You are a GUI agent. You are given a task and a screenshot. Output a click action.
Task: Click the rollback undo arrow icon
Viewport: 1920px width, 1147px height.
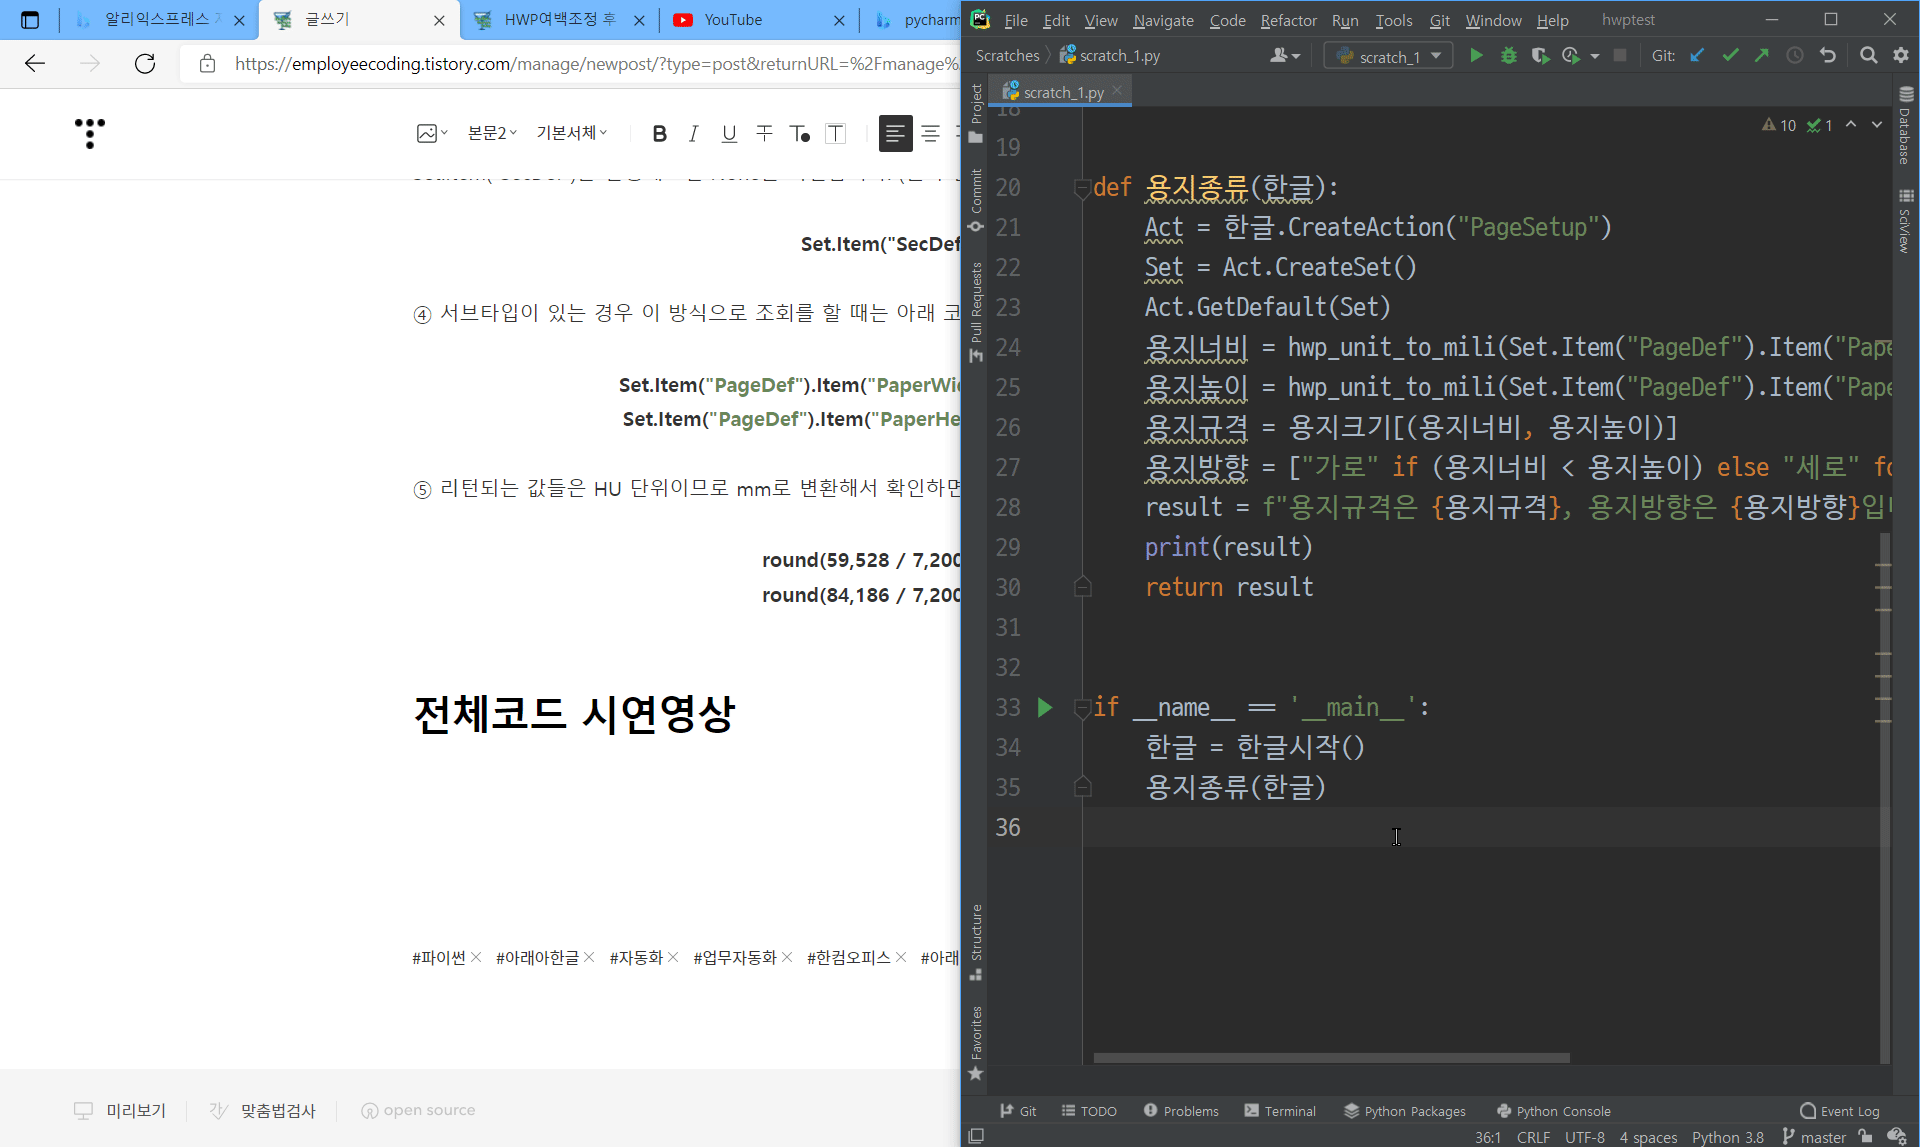tap(1828, 56)
